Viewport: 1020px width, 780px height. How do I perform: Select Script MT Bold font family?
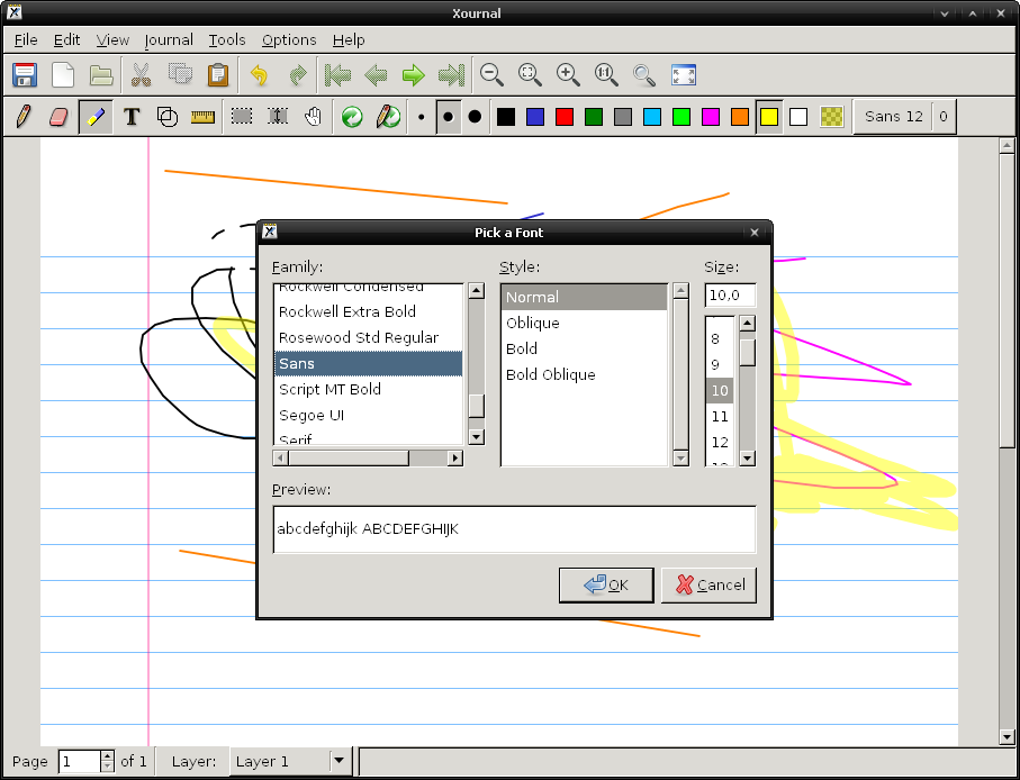tap(368, 389)
